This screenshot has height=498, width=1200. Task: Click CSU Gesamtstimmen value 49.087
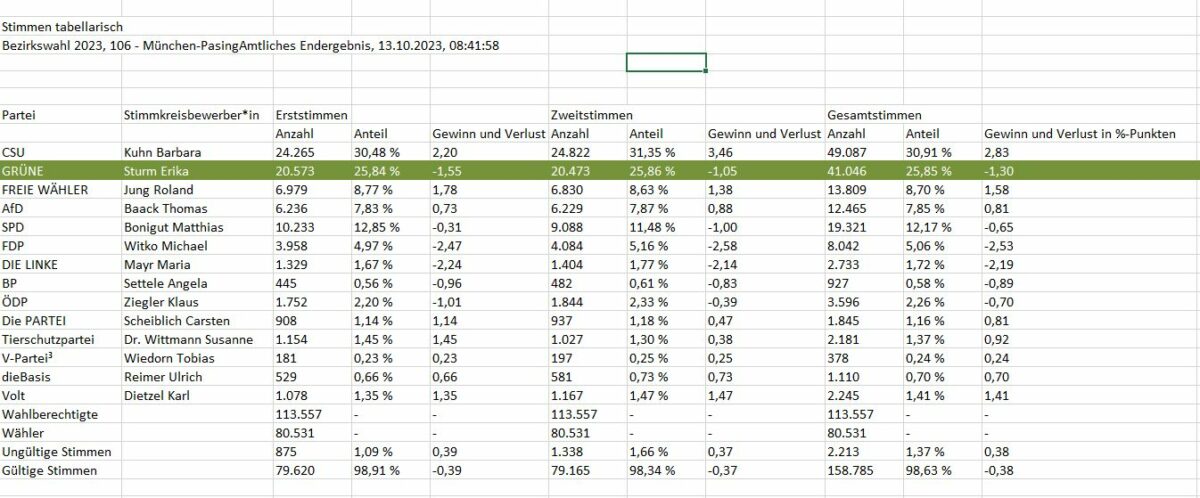[x=847, y=152]
